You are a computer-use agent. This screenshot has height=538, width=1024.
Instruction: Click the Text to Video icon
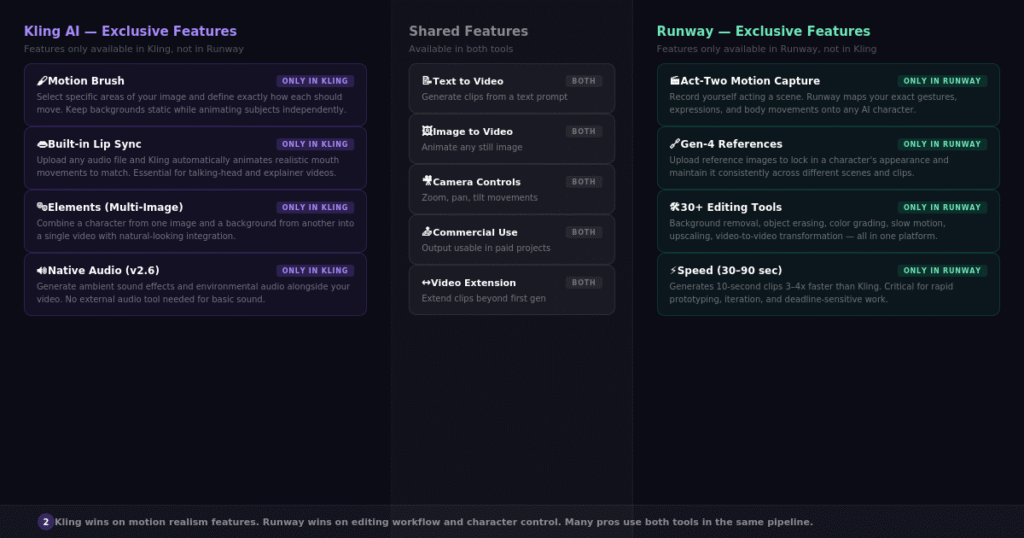[x=426, y=81]
